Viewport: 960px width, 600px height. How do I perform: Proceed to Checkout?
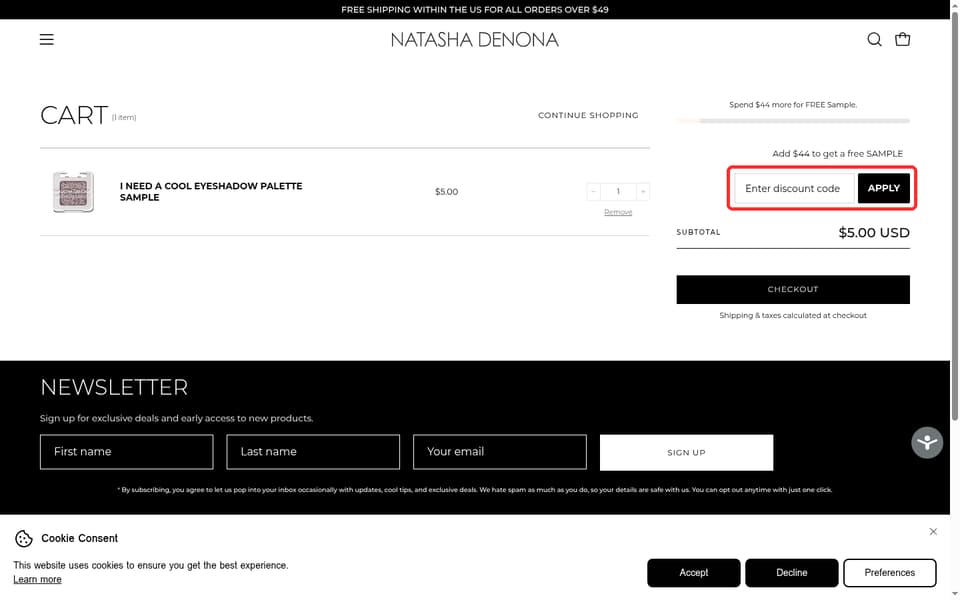tap(793, 290)
